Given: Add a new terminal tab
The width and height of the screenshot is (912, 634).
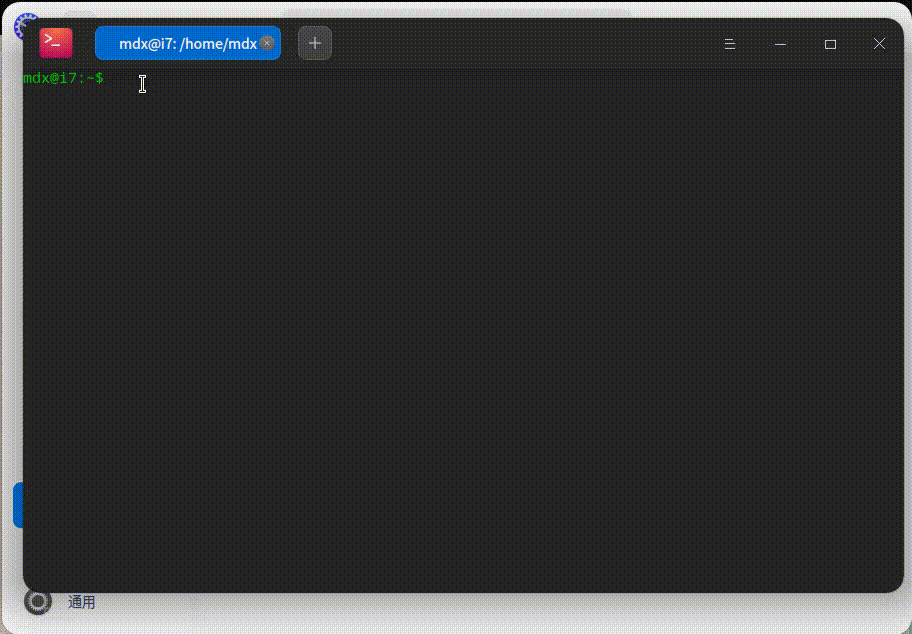Looking at the screenshot, I should [315, 43].
